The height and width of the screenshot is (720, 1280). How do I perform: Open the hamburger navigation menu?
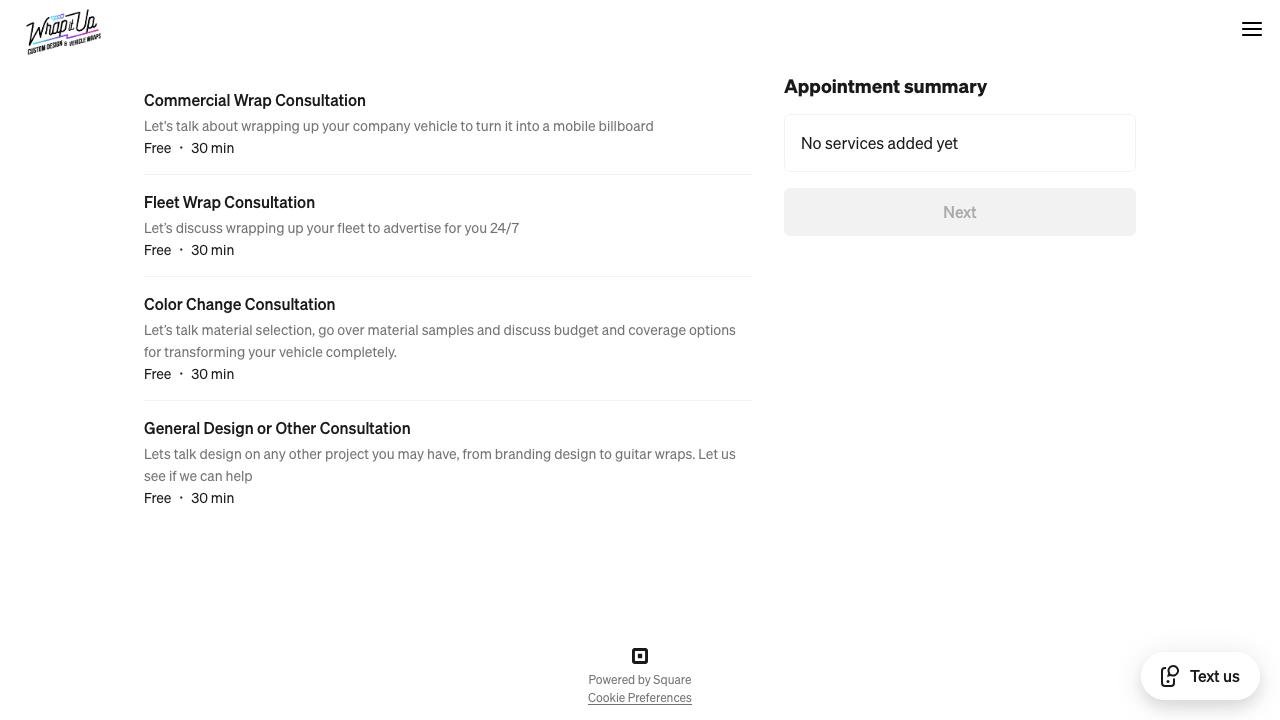pyautogui.click(x=1252, y=29)
